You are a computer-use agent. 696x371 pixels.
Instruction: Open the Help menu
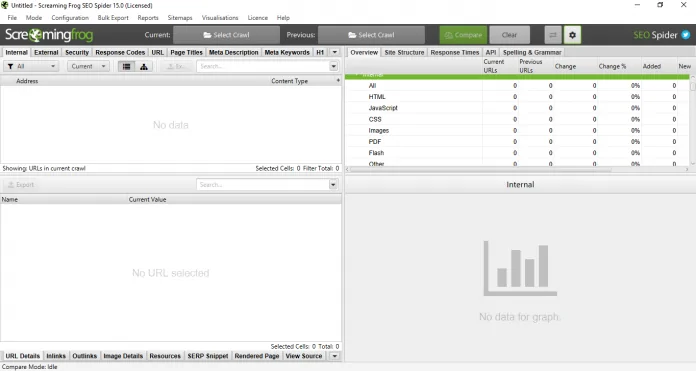tap(283, 18)
